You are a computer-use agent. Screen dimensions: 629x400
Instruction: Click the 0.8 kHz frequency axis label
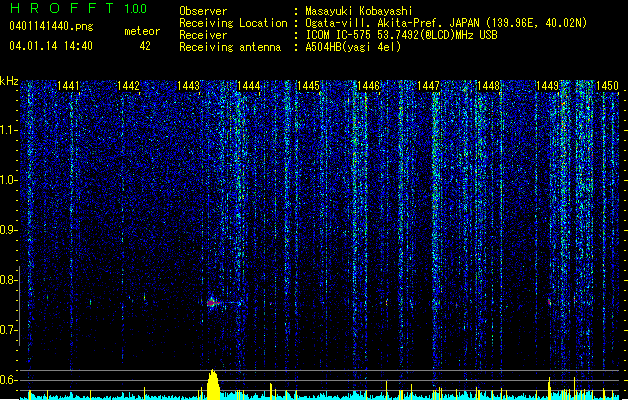coord(9,280)
